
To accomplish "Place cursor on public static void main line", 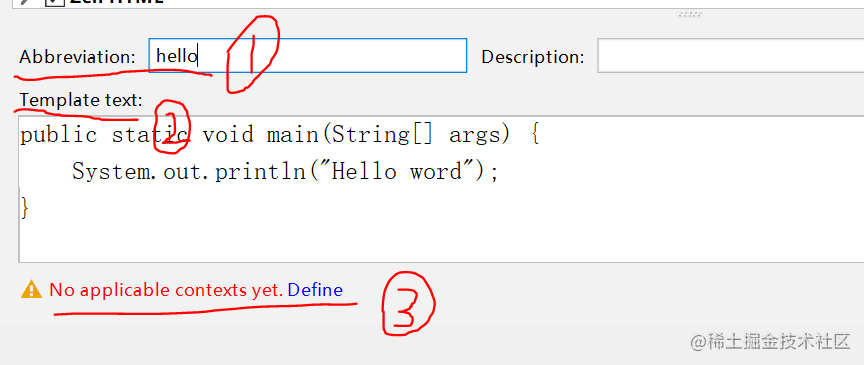I will point(280,135).
